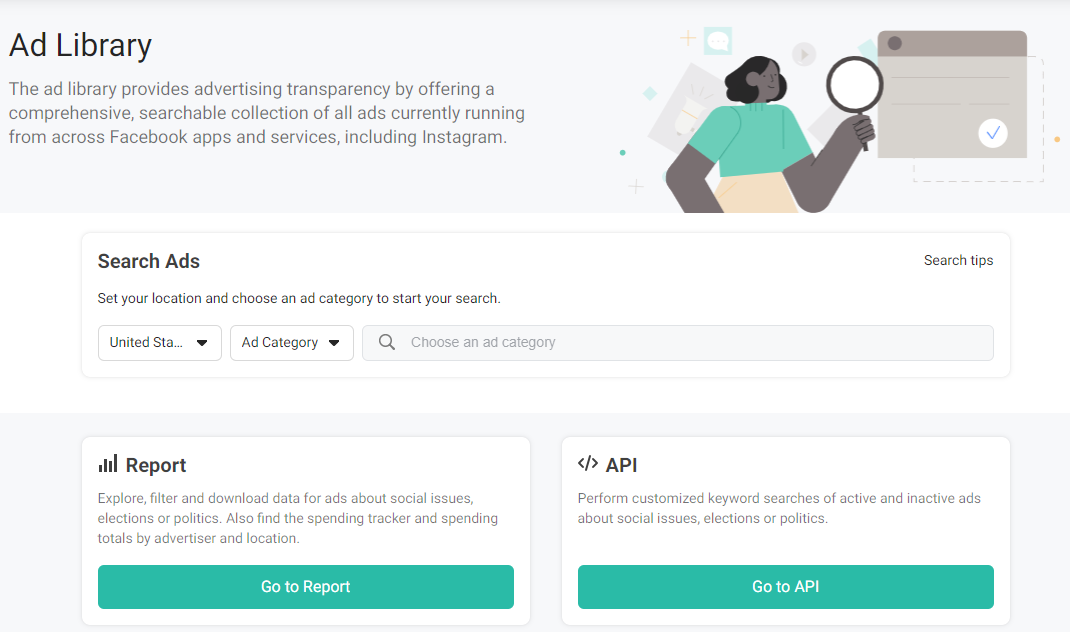This screenshot has width=1070, height=632.
Task: Open the United States location dropdown
Action: point(160,342)
